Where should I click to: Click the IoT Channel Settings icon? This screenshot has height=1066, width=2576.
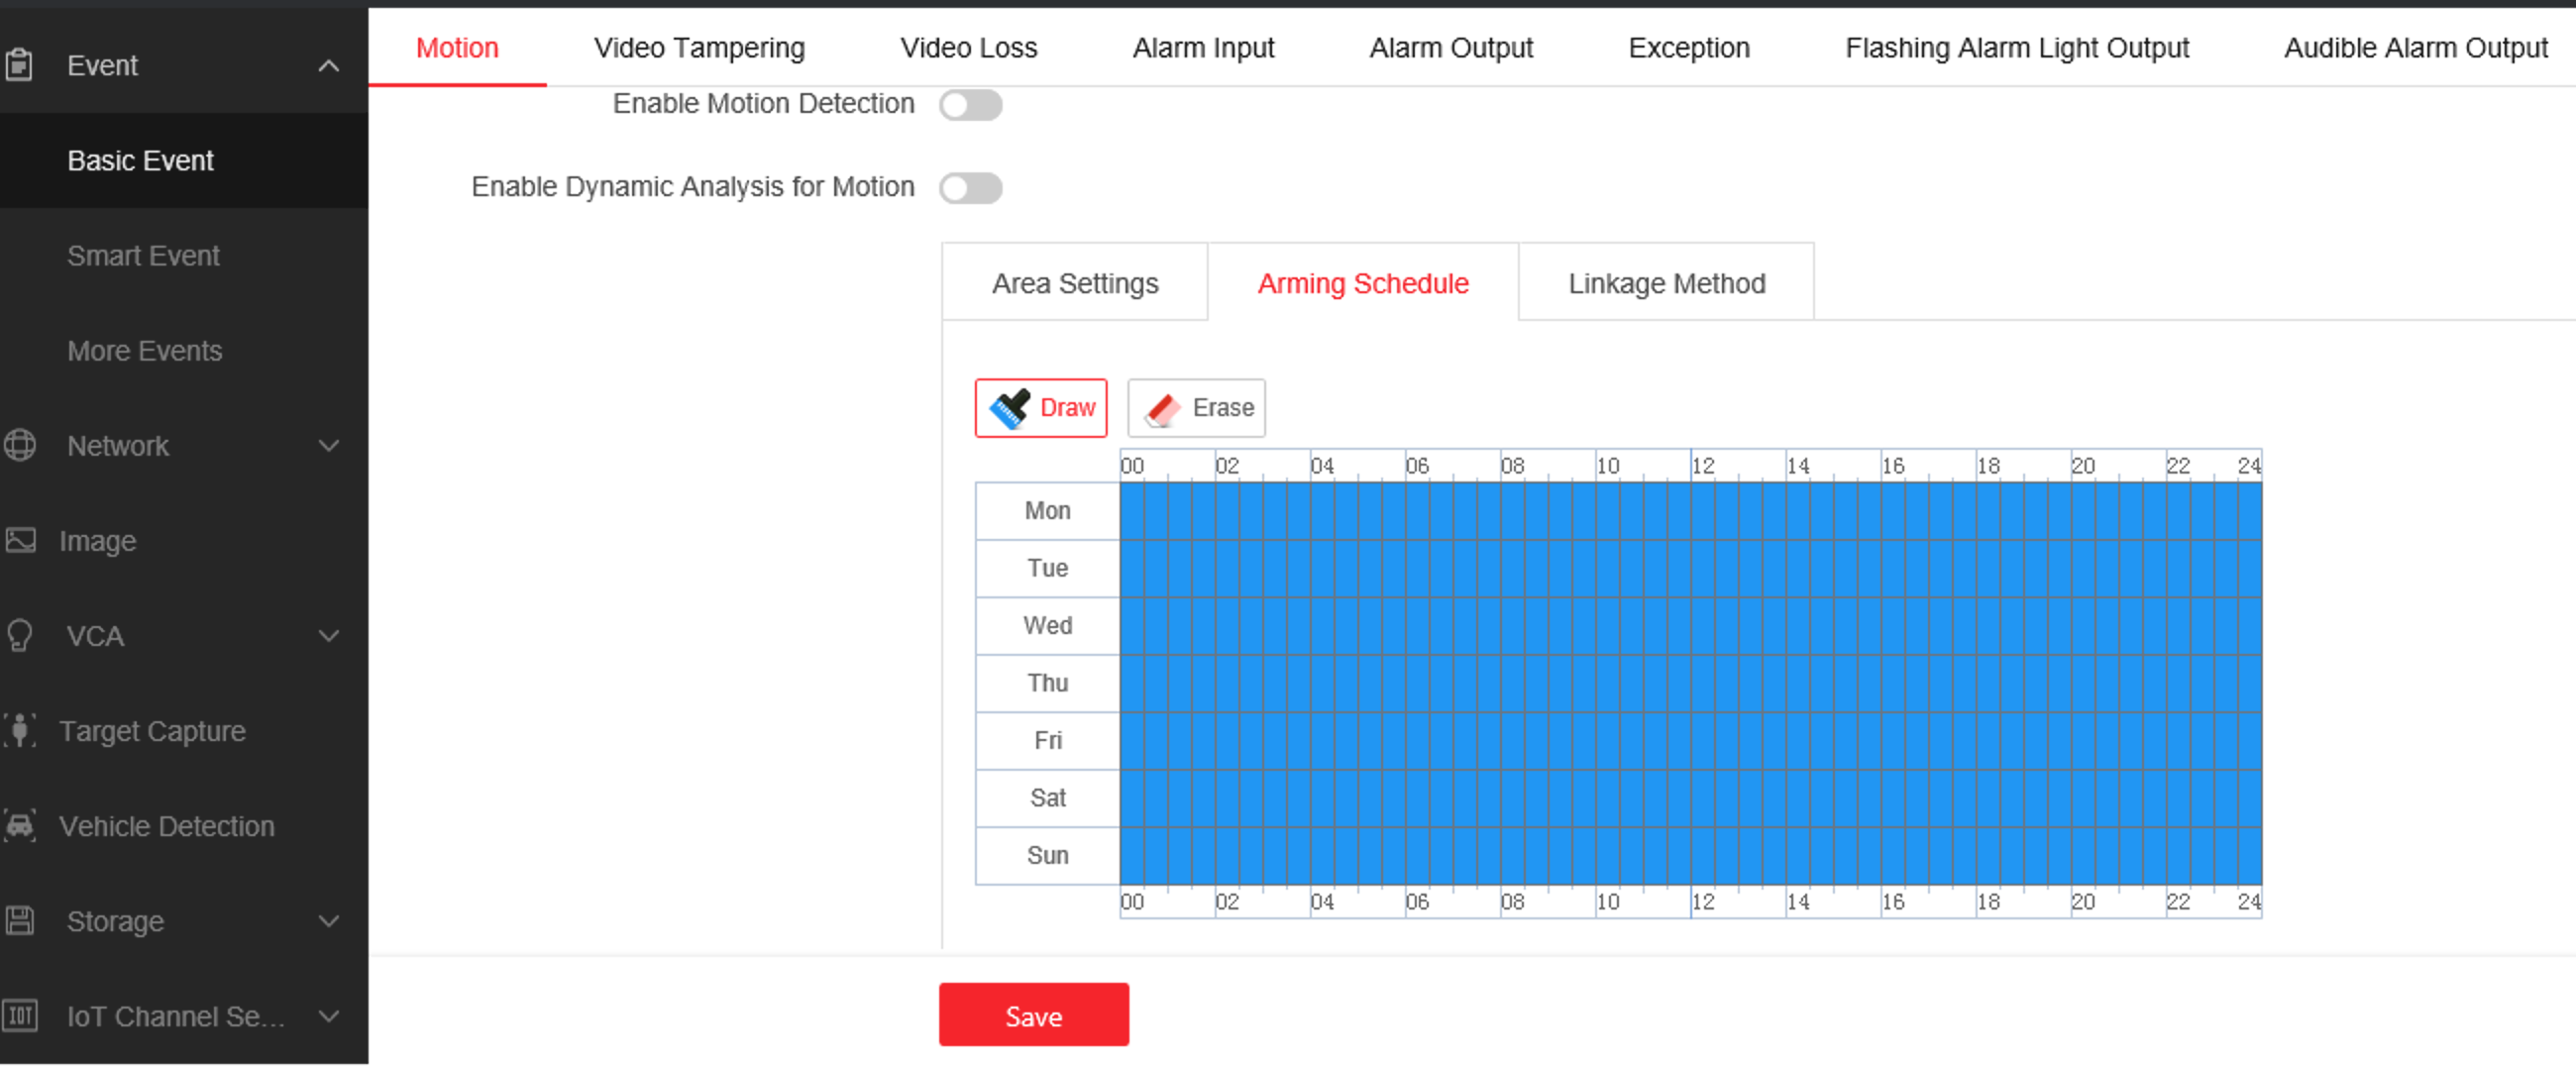(x=20, y=1016)
